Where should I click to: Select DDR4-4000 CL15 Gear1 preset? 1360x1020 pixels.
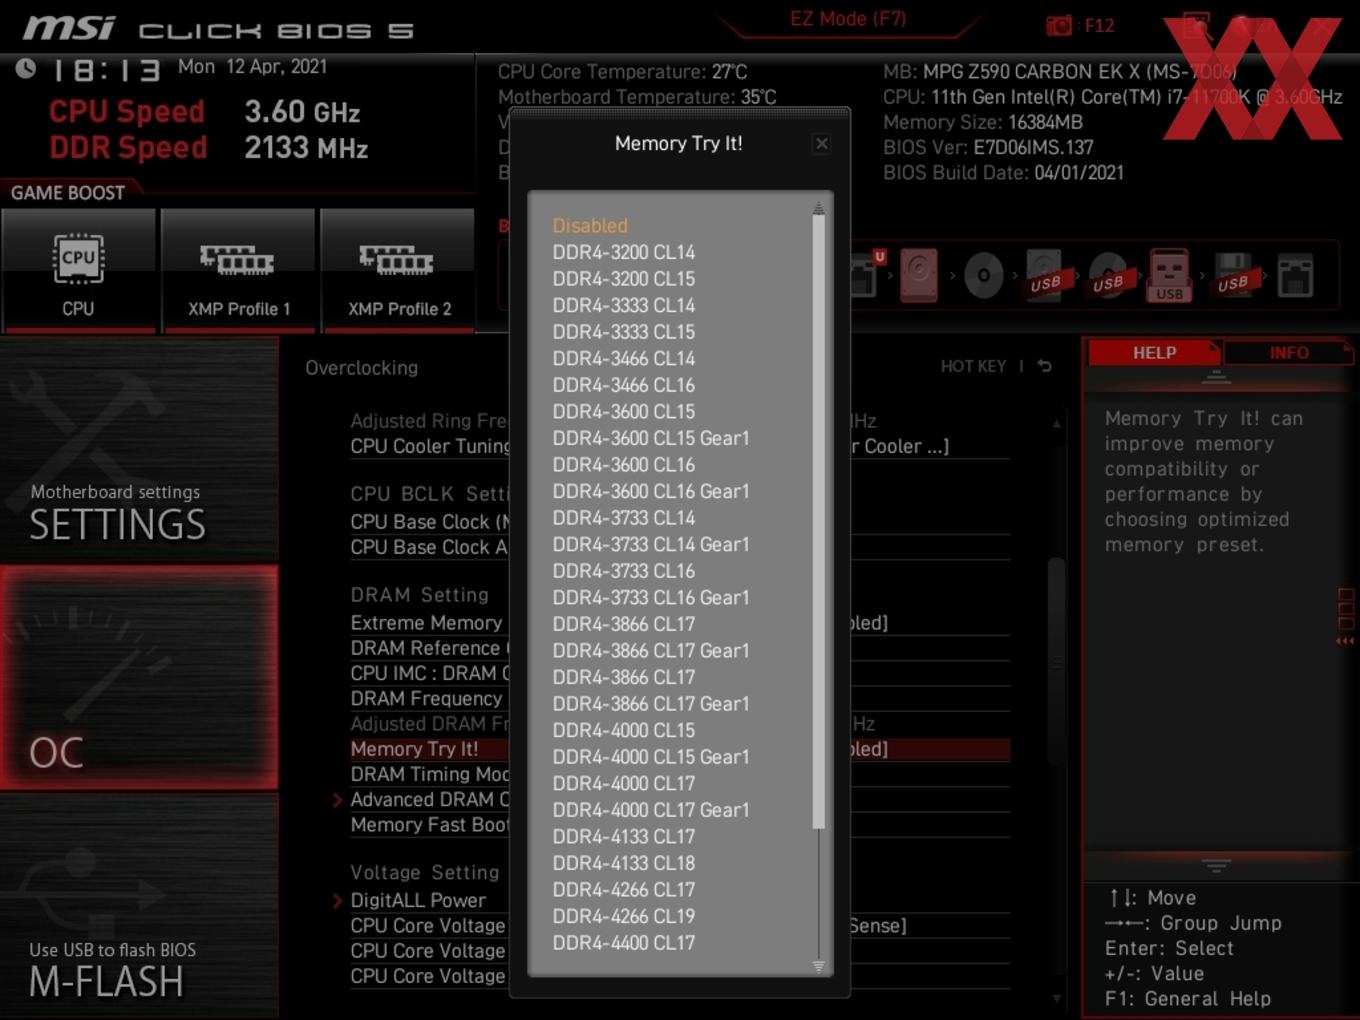point(651,757)
